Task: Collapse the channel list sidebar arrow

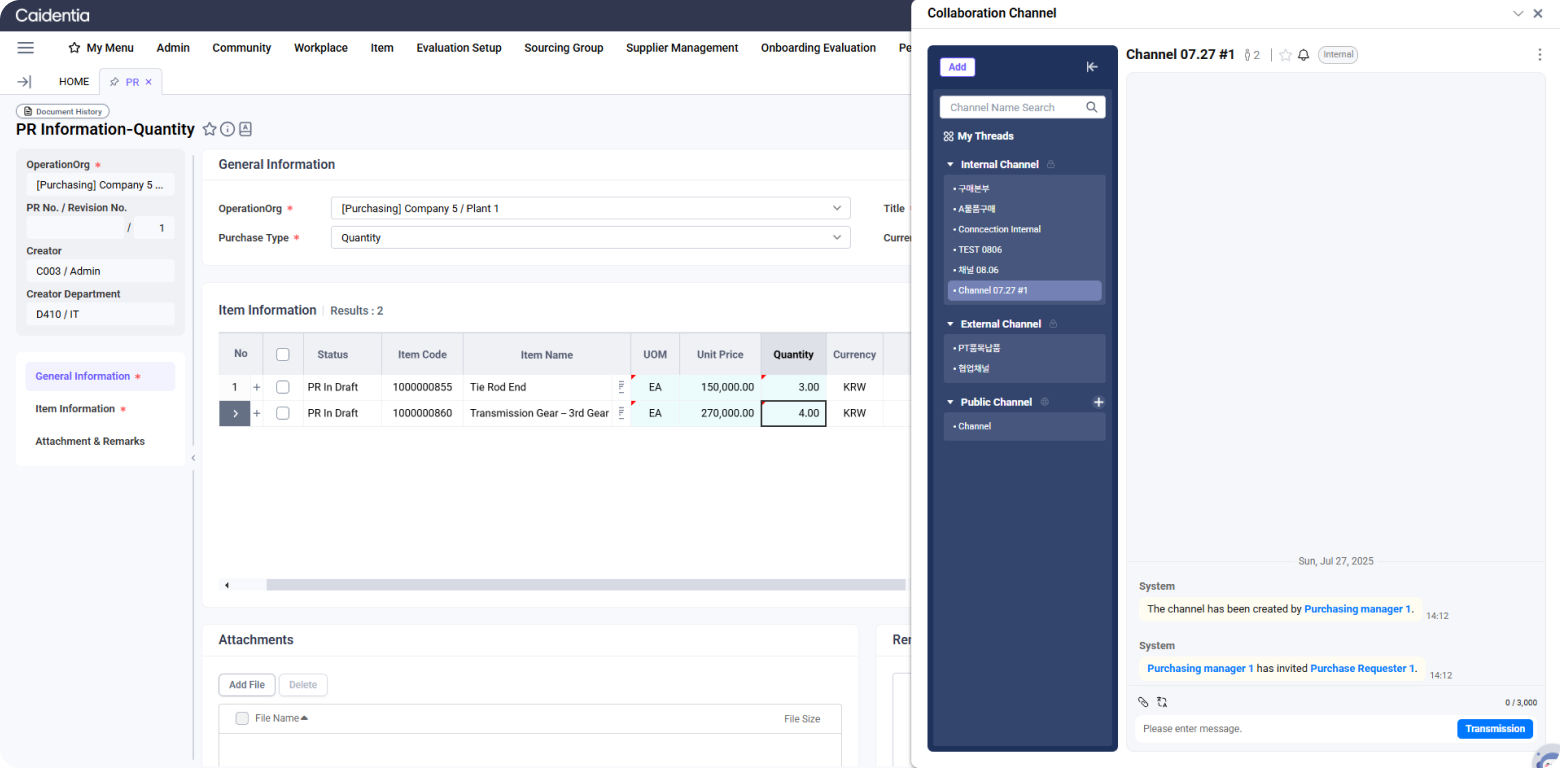Action: [x=1092, y=67]
